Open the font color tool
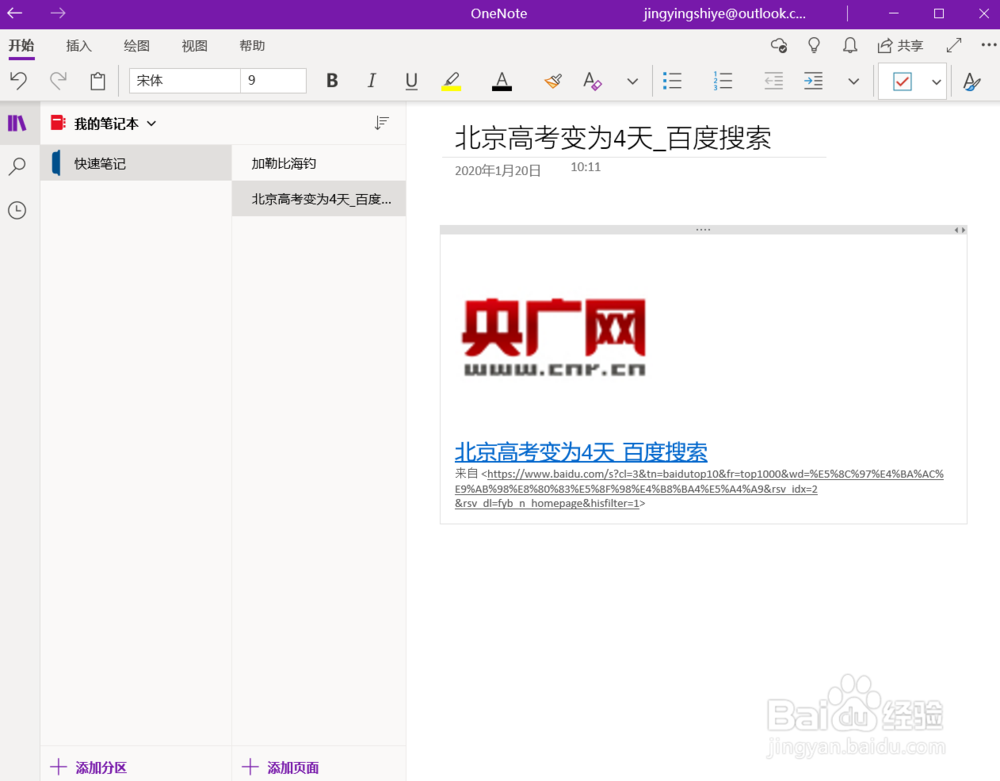The height and width of the screenshot is (781, 1000). (501, 81)
